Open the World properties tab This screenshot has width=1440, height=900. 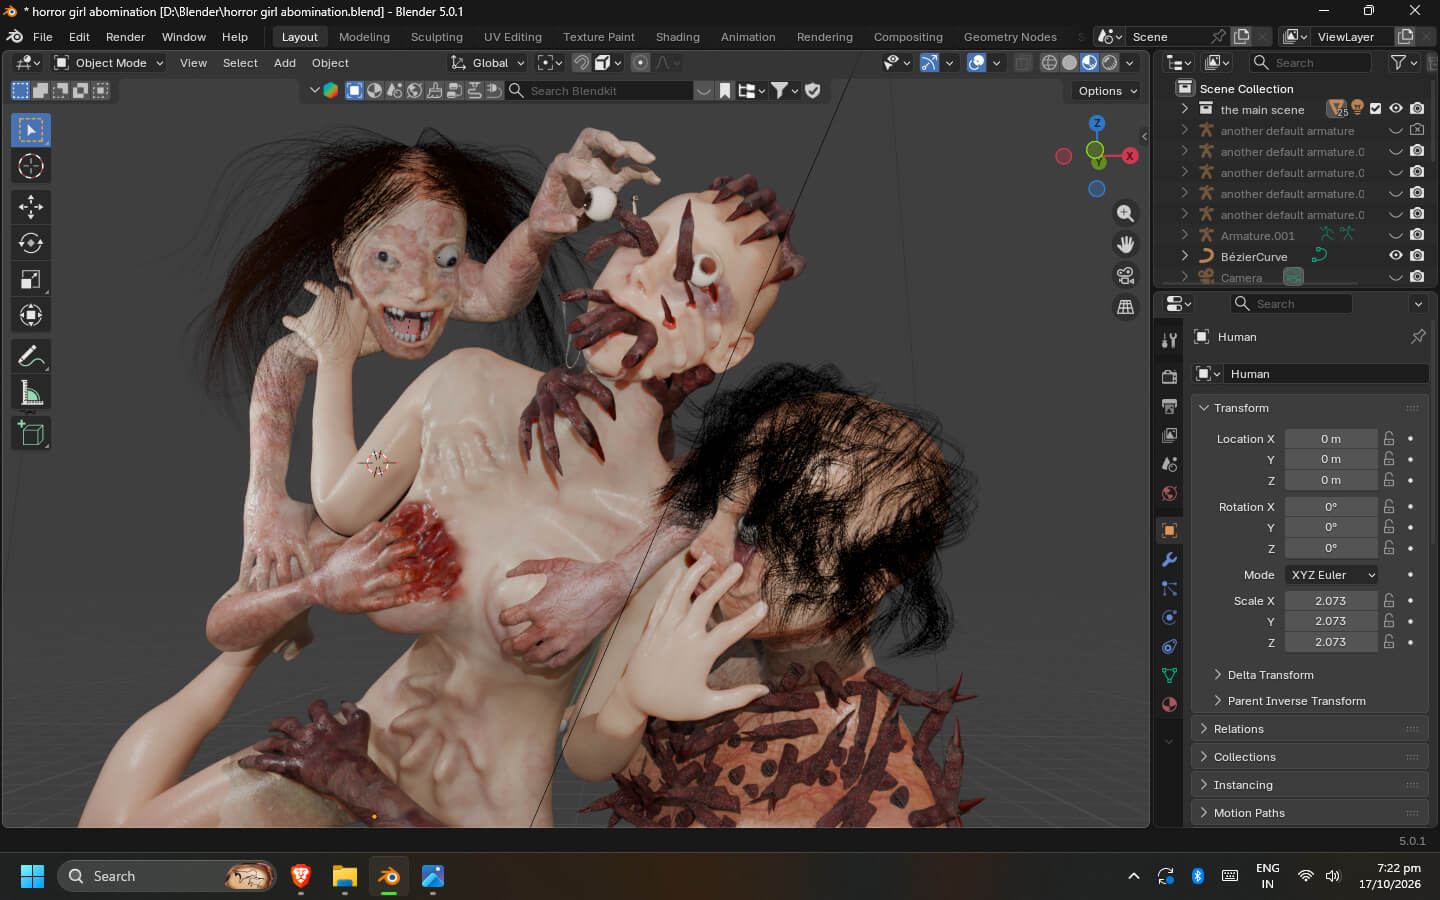click(x=1169, y=494)
